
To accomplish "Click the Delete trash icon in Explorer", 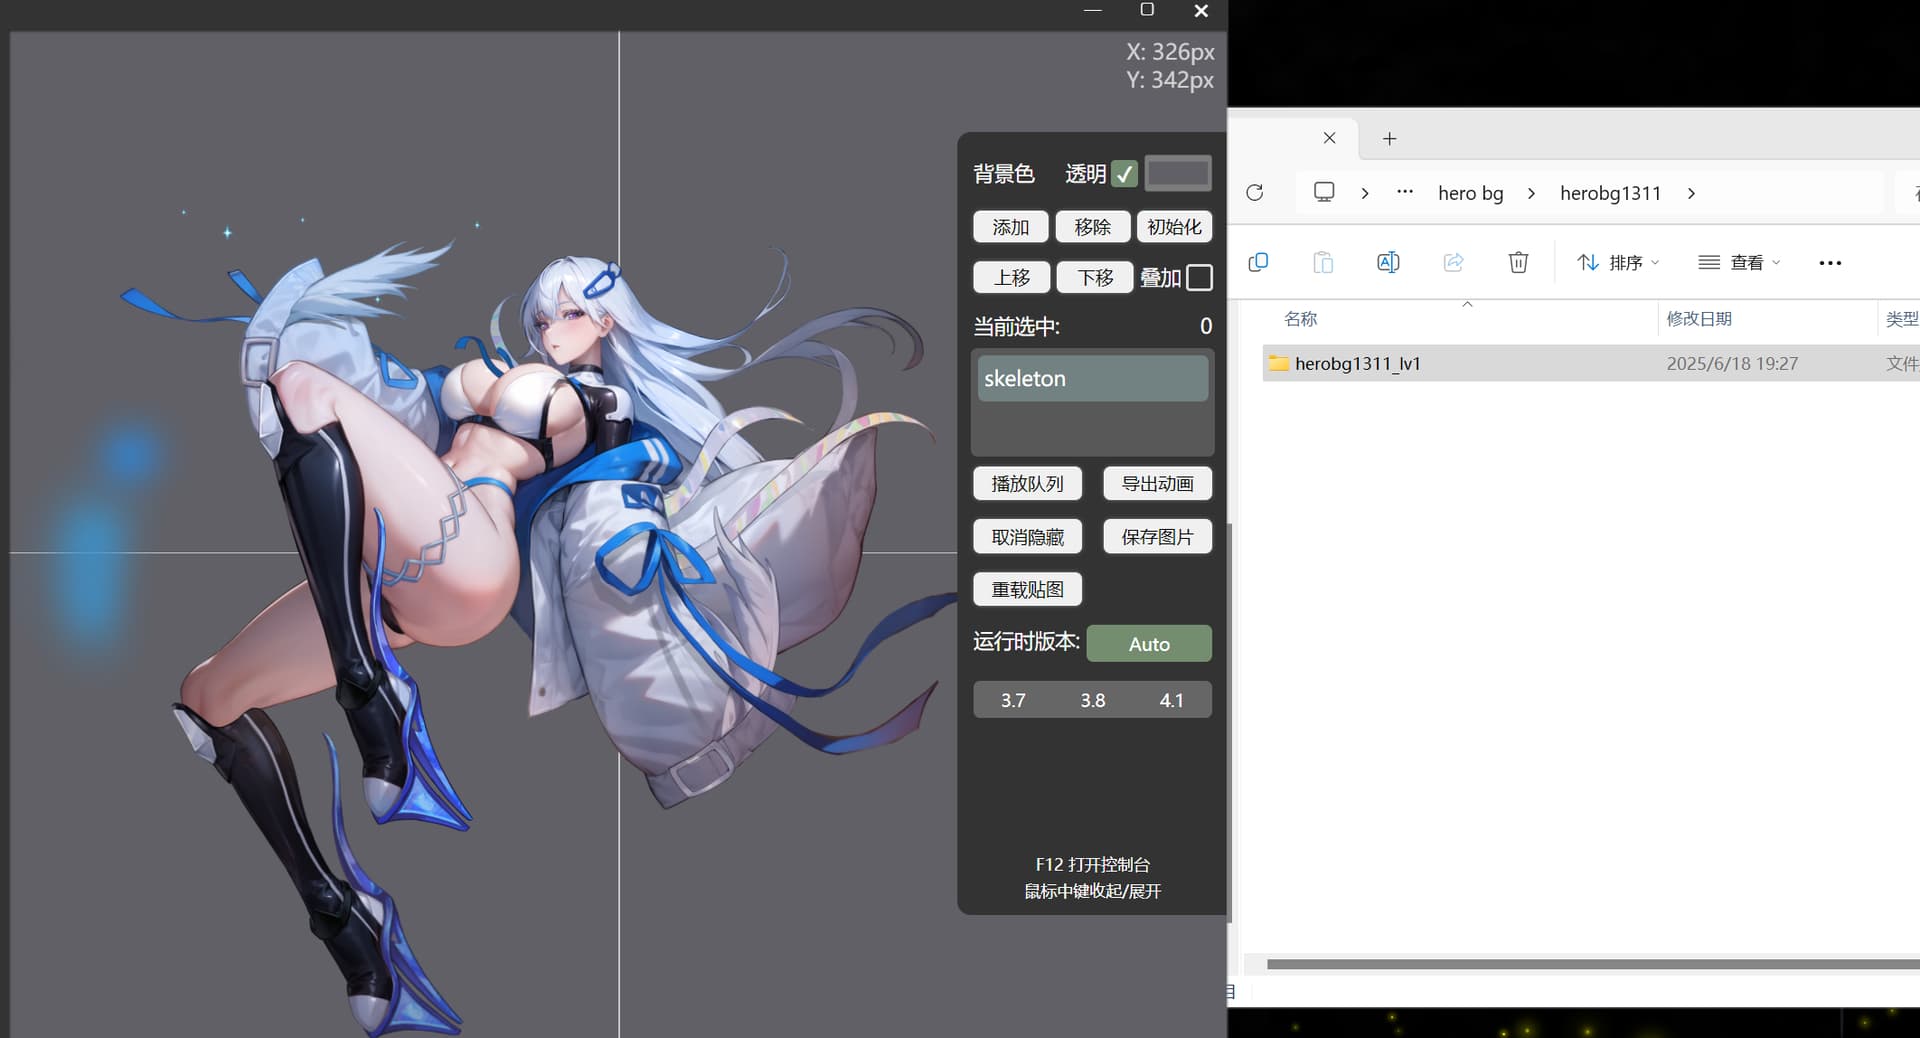I will (1518, 262).
